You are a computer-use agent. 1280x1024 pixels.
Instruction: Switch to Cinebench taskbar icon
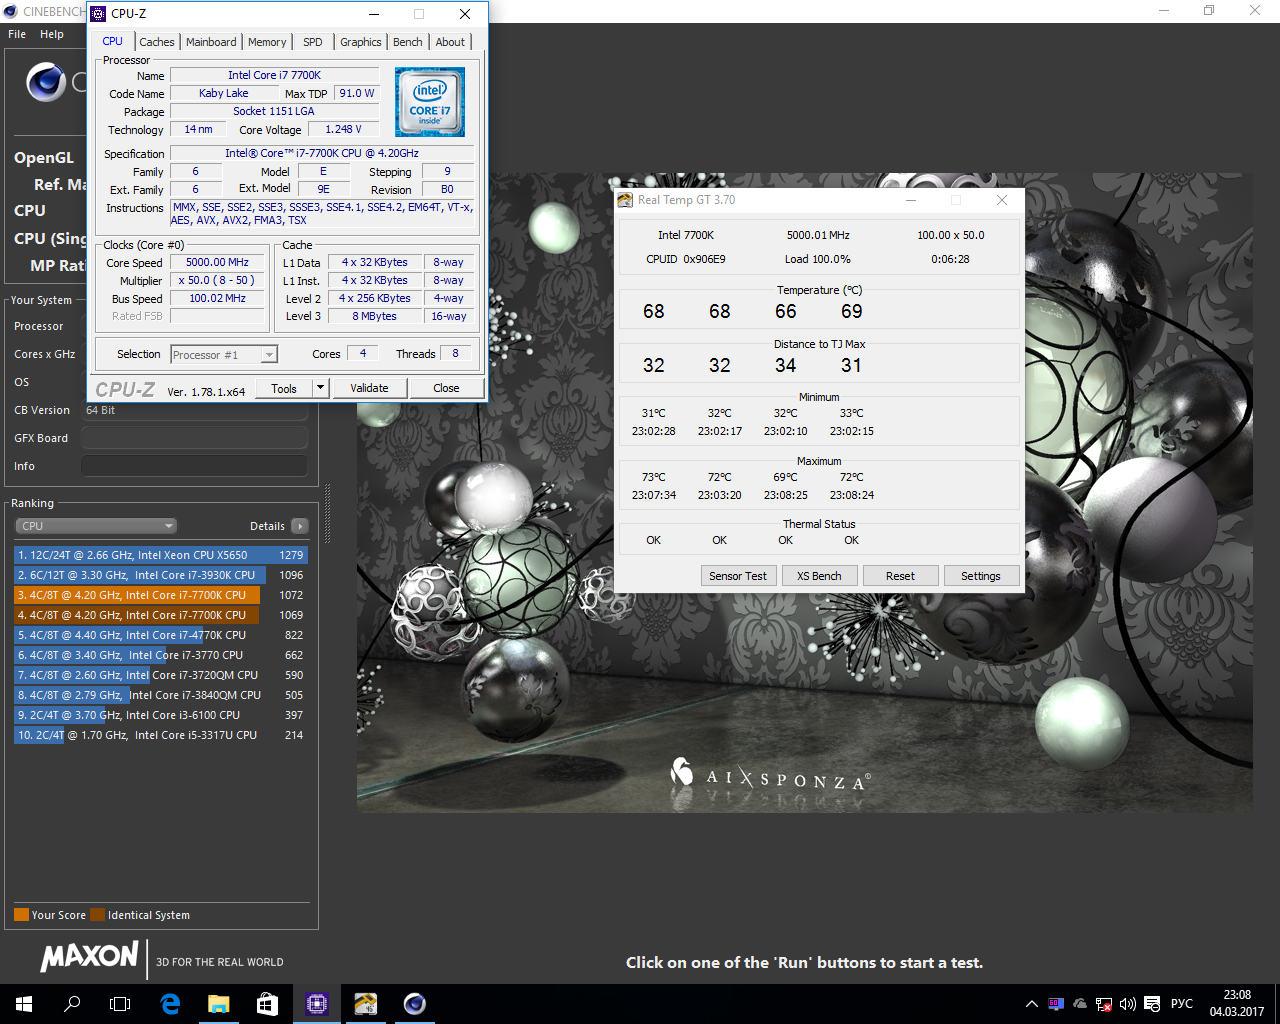415,1004
